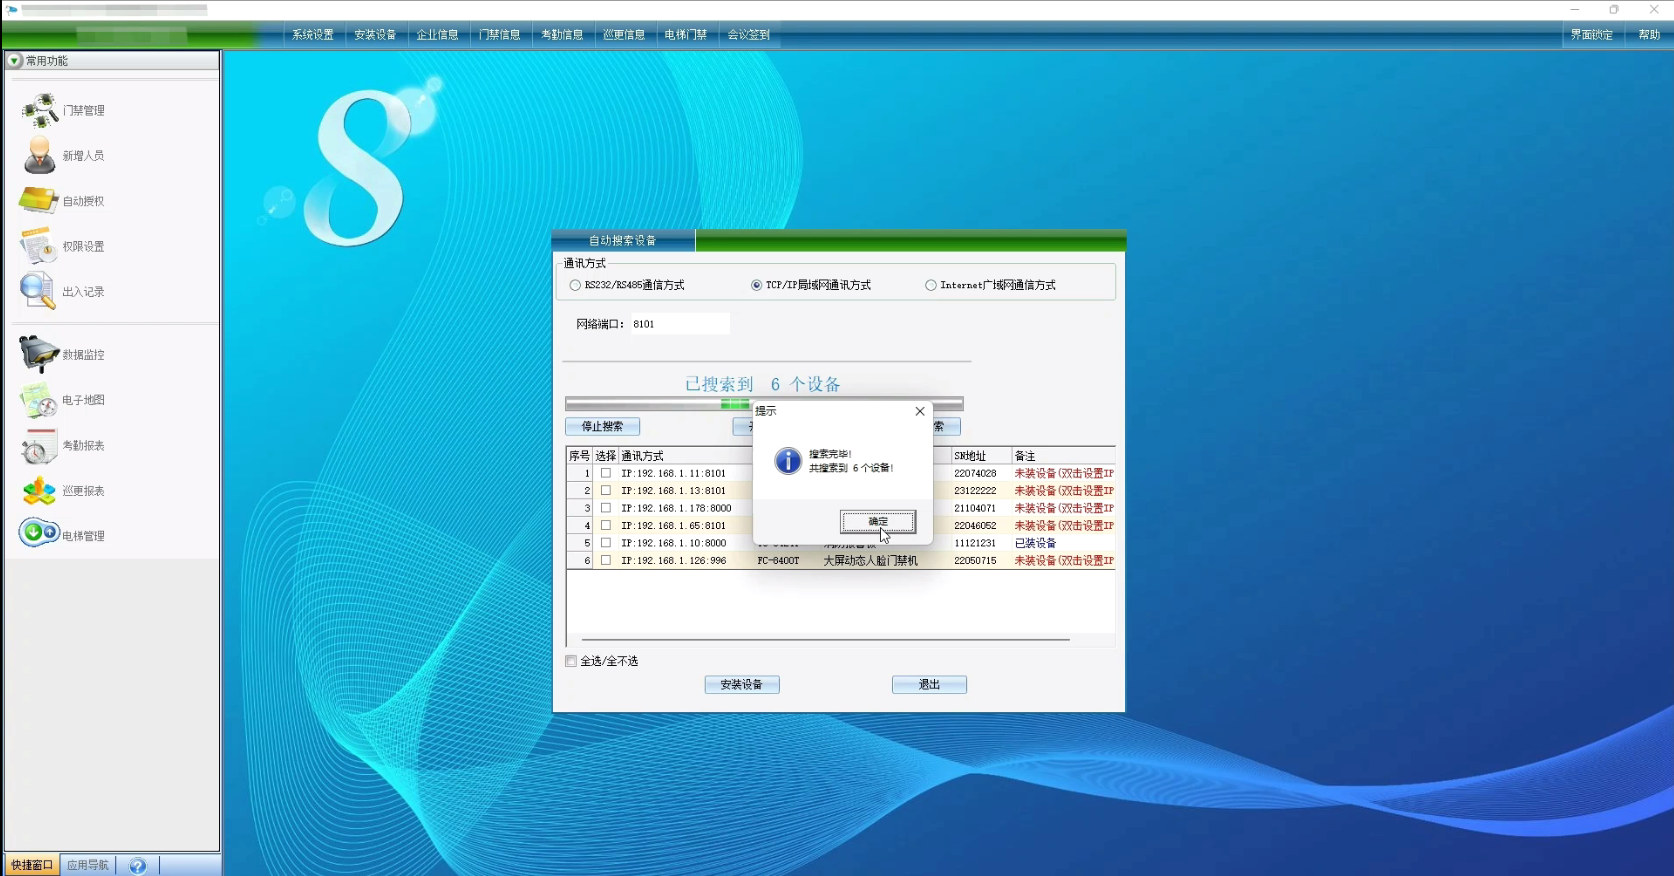
Task: Open the 系统设置 menu
Action: [x=313, y=35]
